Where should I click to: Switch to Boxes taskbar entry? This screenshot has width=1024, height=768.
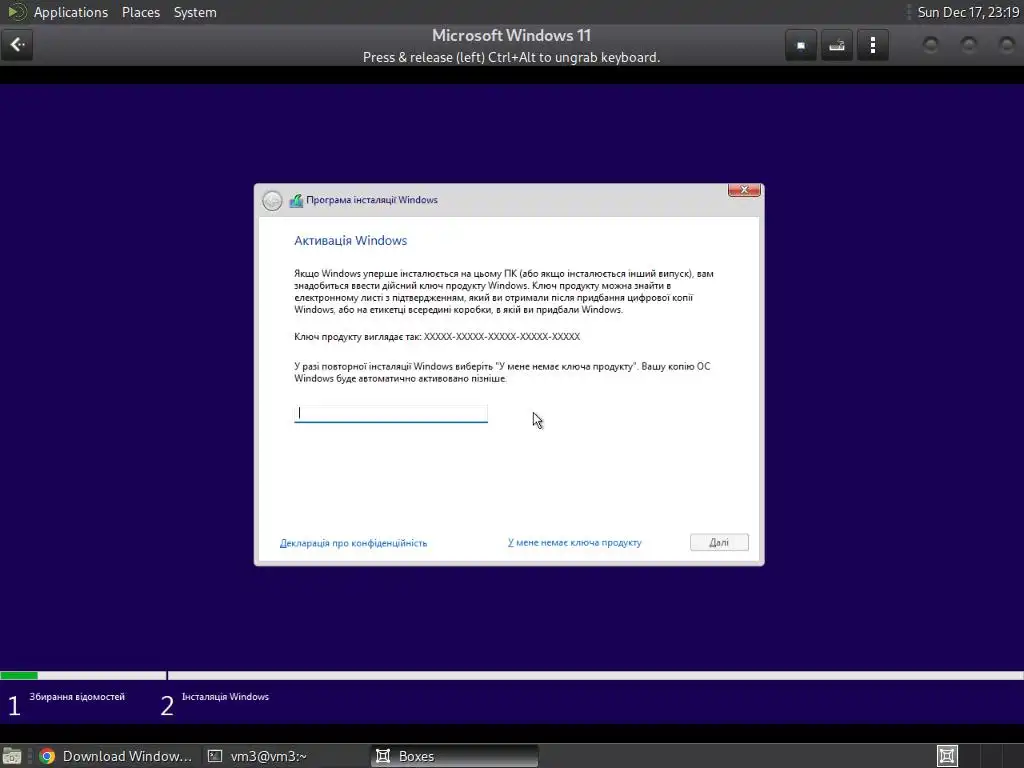(455, 756)
